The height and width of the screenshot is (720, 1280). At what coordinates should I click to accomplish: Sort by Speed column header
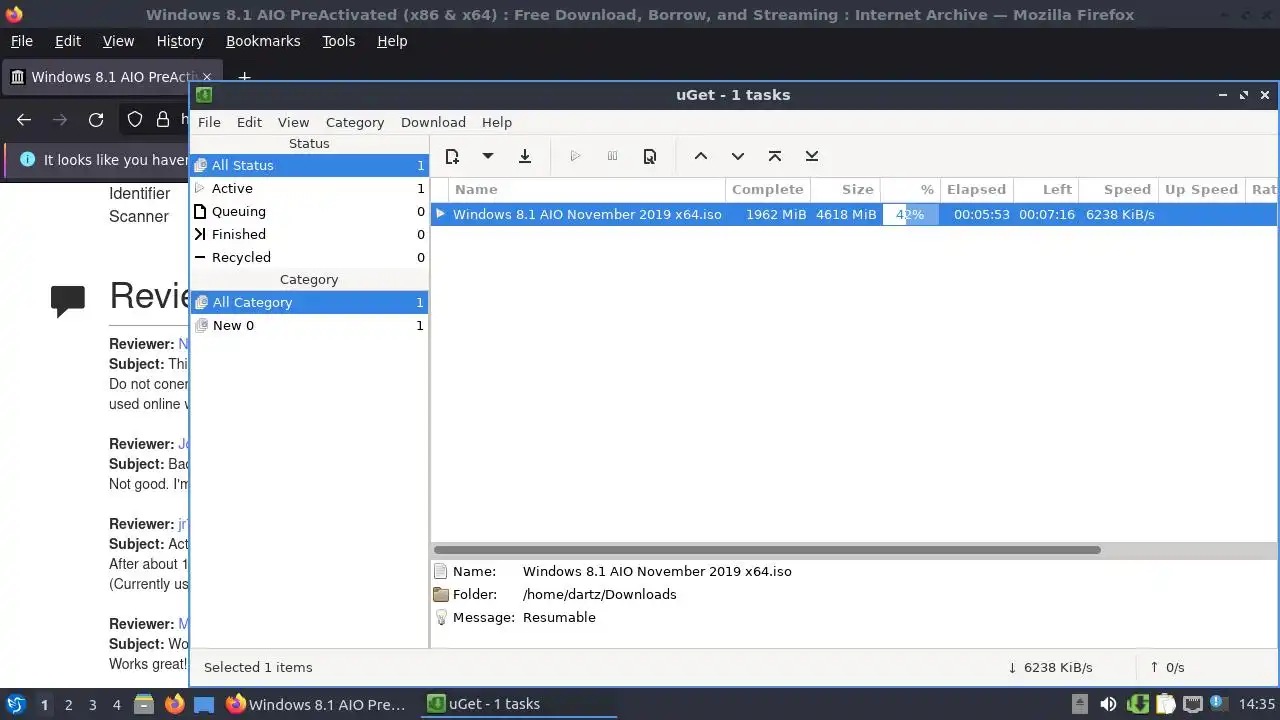(1118, 189)
